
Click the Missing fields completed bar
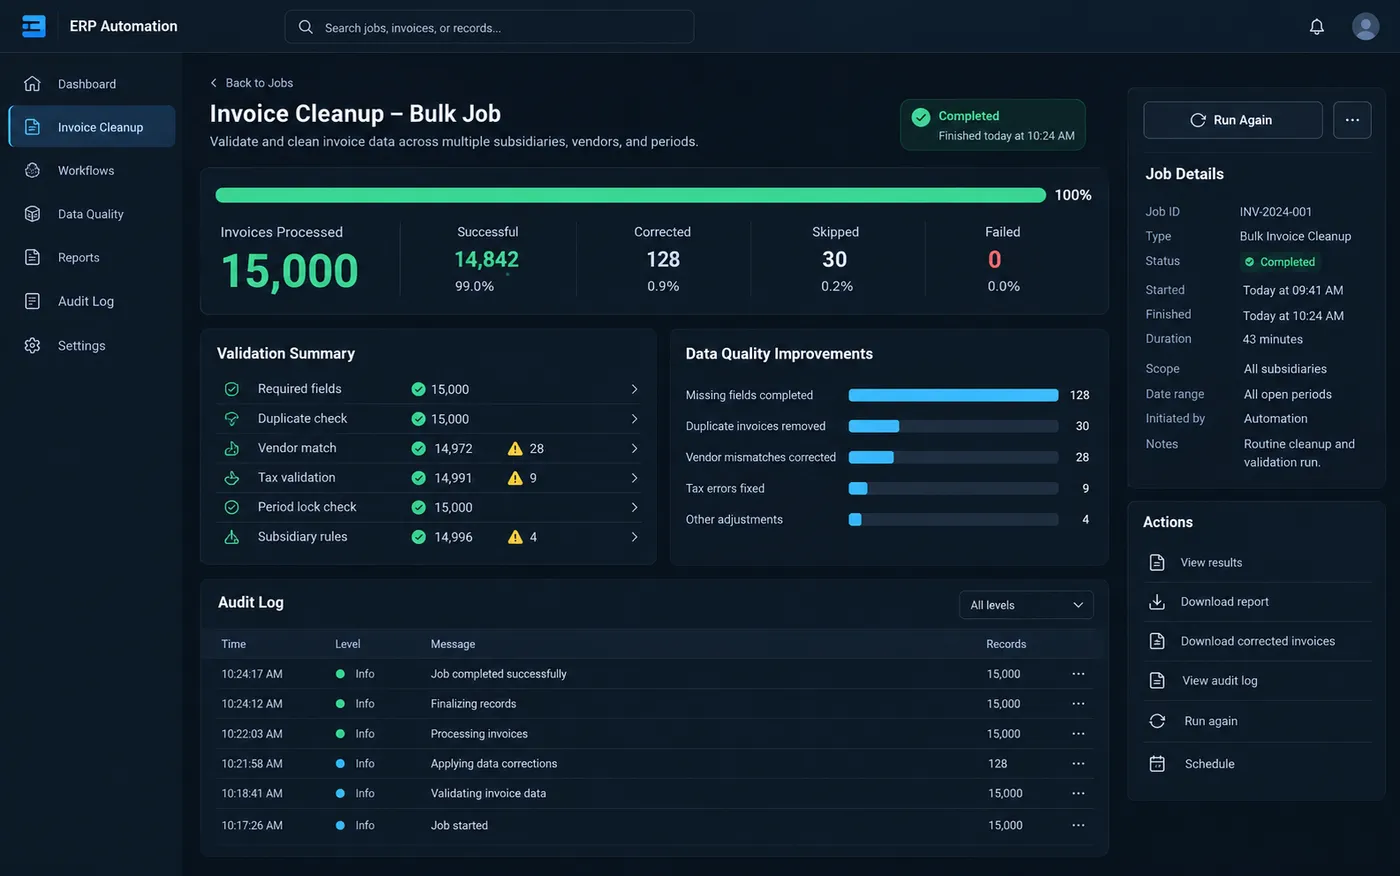tap(953, 395)
